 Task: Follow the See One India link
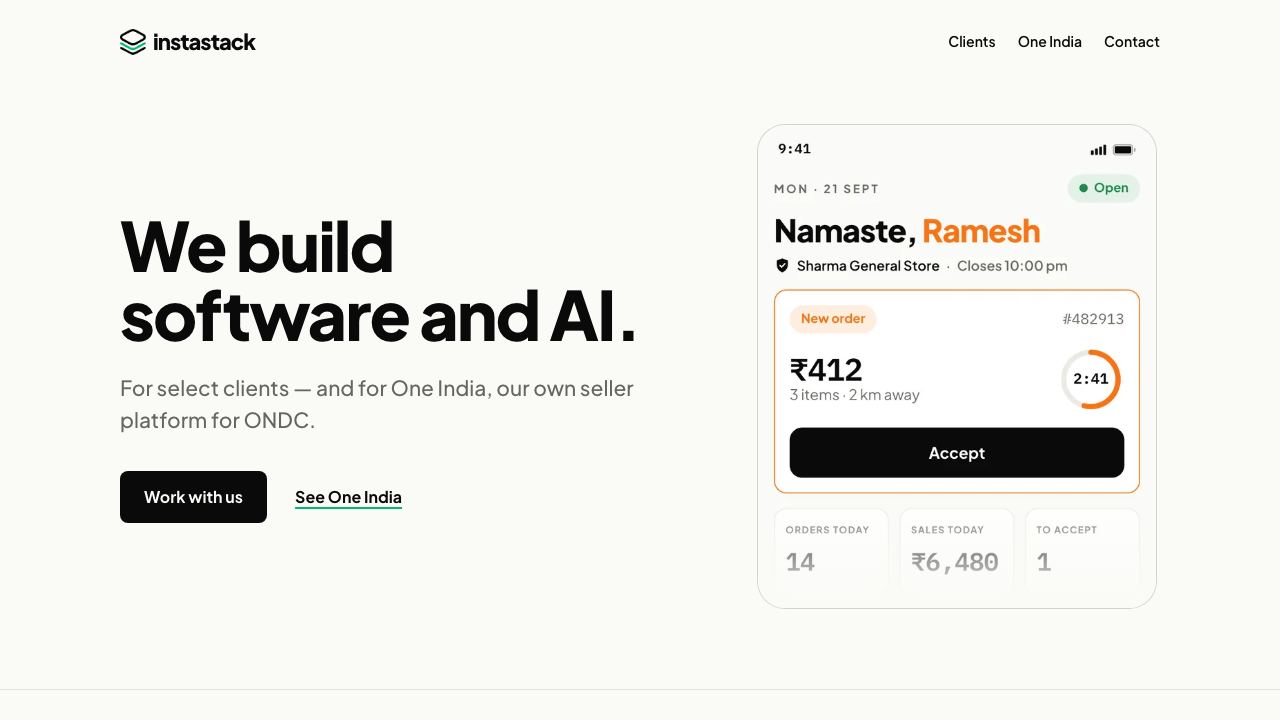[x=348, y=498]
